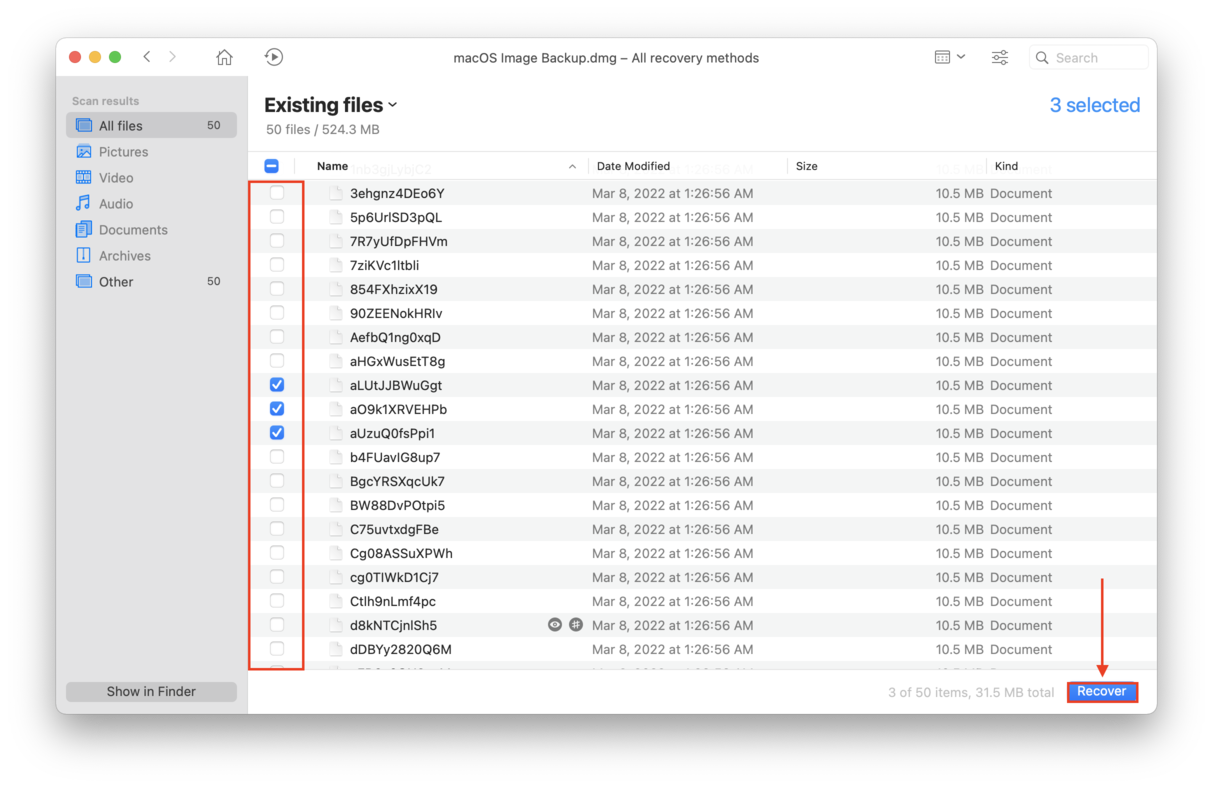Click the document icon of aLUtJJBWuGgt
1213x788 pixels.
(x=336, y=385)
